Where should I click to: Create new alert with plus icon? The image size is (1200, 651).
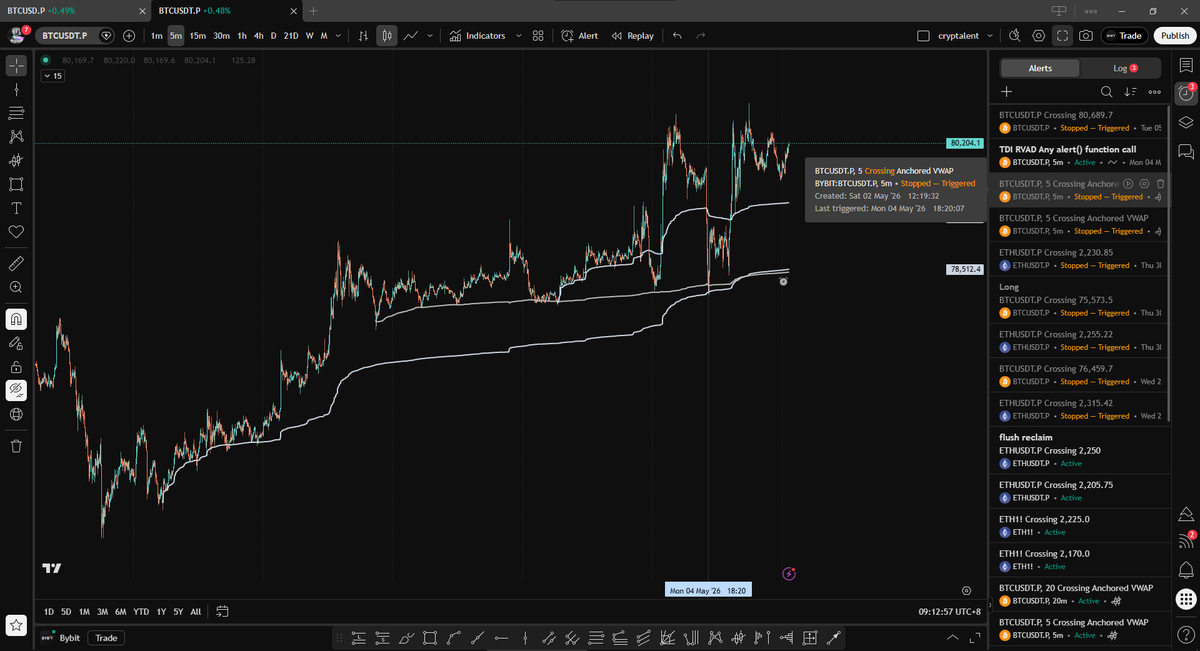(1007, 91)
